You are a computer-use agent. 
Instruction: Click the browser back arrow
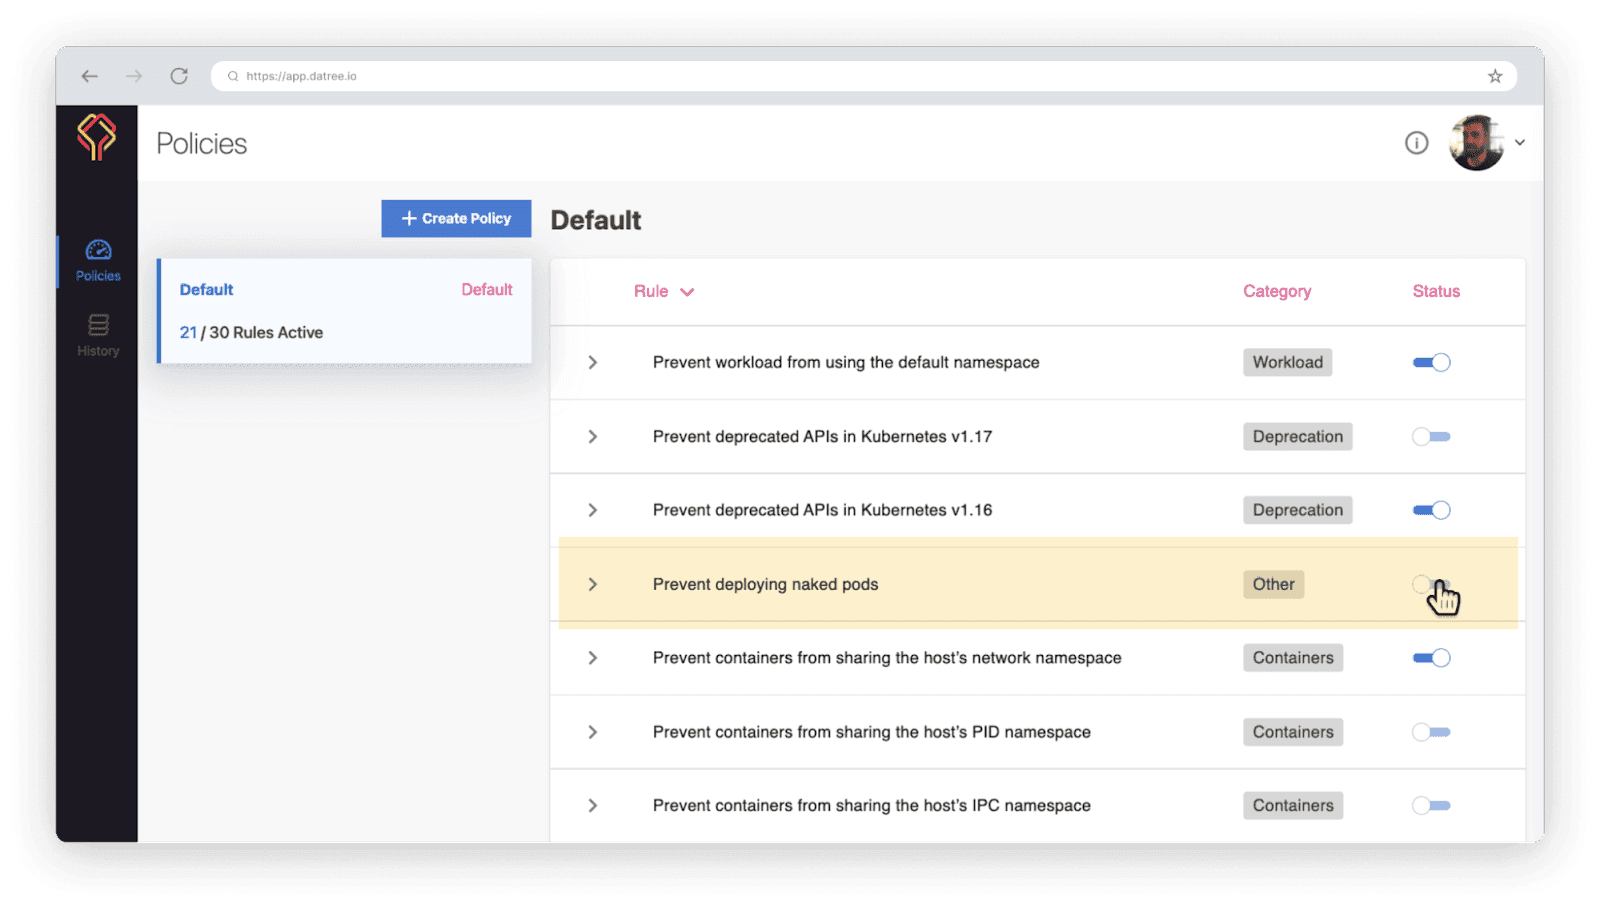pyautogui.click(x=90, y=76)
